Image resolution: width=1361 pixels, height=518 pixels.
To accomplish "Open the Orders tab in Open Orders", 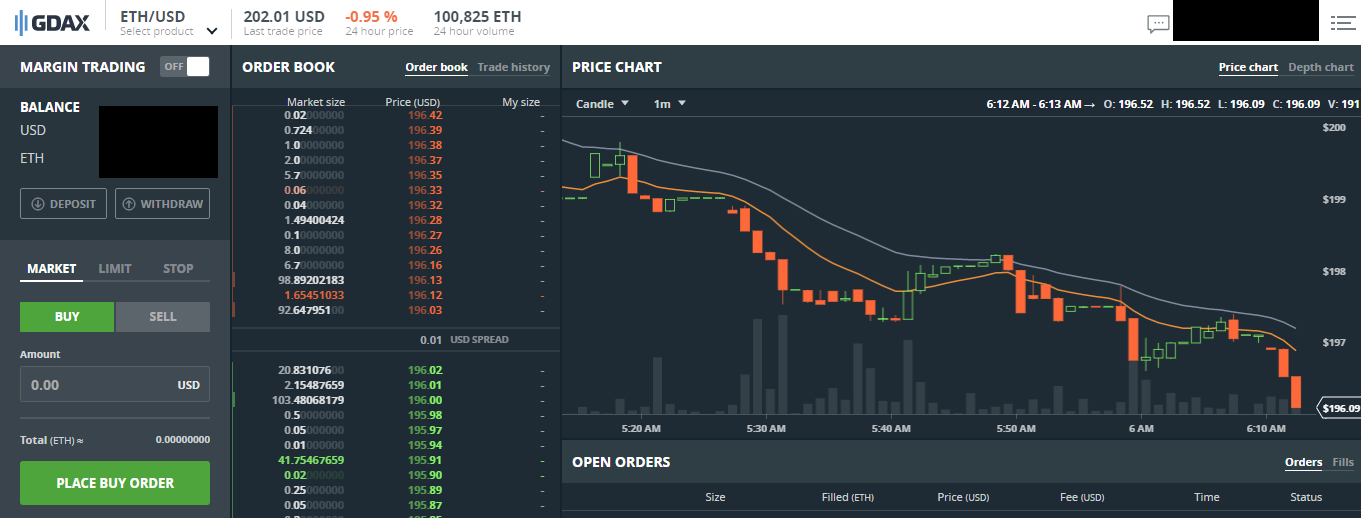I will 1303,462.
